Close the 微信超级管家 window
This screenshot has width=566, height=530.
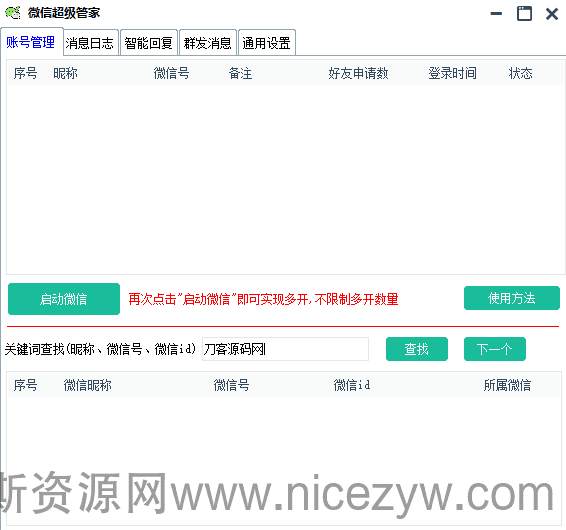(x=552, y=14)
